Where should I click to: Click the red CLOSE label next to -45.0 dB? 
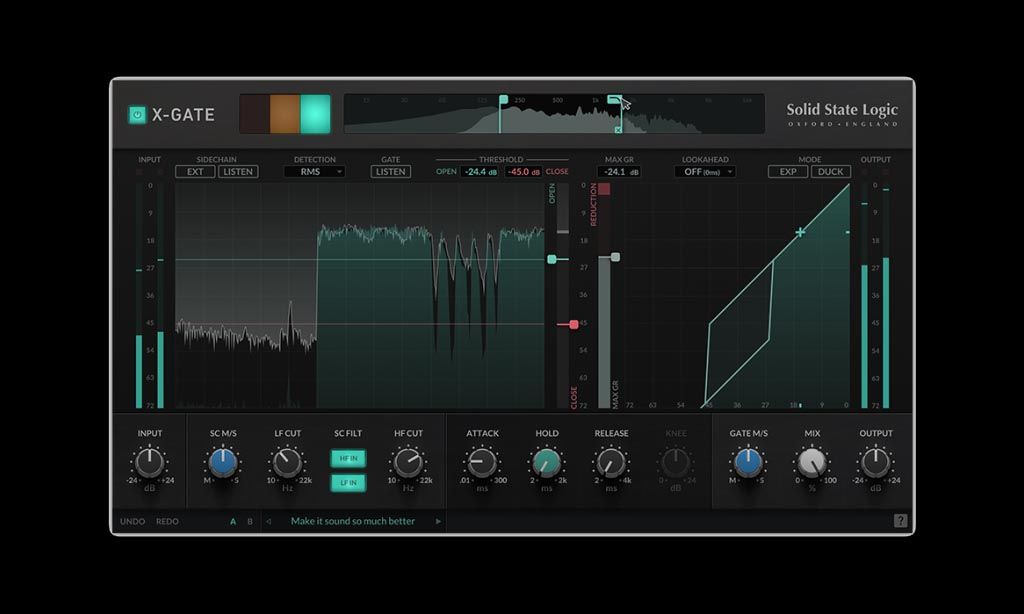(557, 172)
